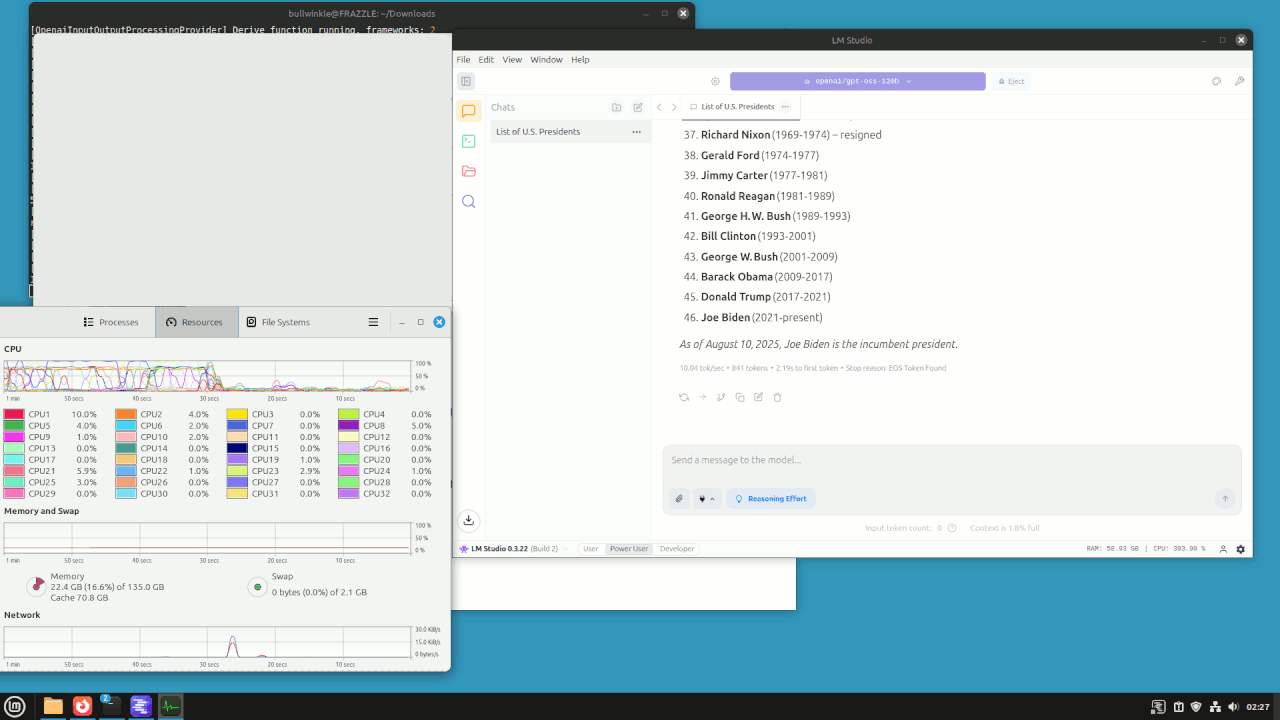This screenshot has width=1280, height=720.
Task: Open model load settings gear beside model selector
Action: click(715, 81)
